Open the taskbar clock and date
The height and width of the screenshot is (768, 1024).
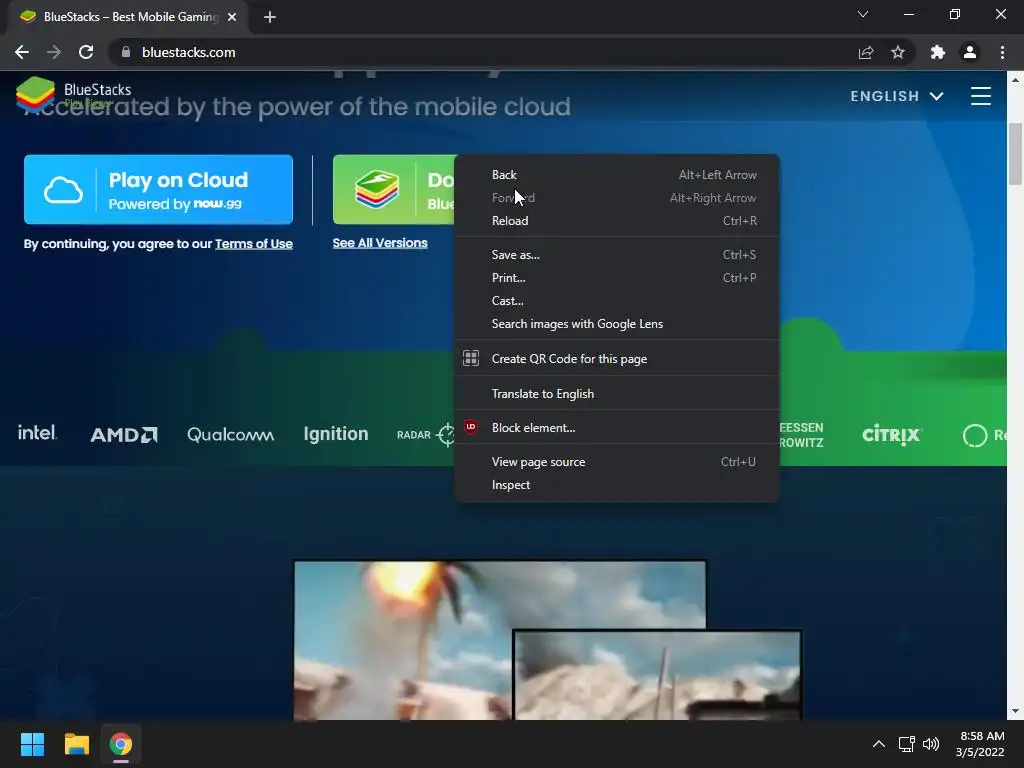click(x=980, y=744)
